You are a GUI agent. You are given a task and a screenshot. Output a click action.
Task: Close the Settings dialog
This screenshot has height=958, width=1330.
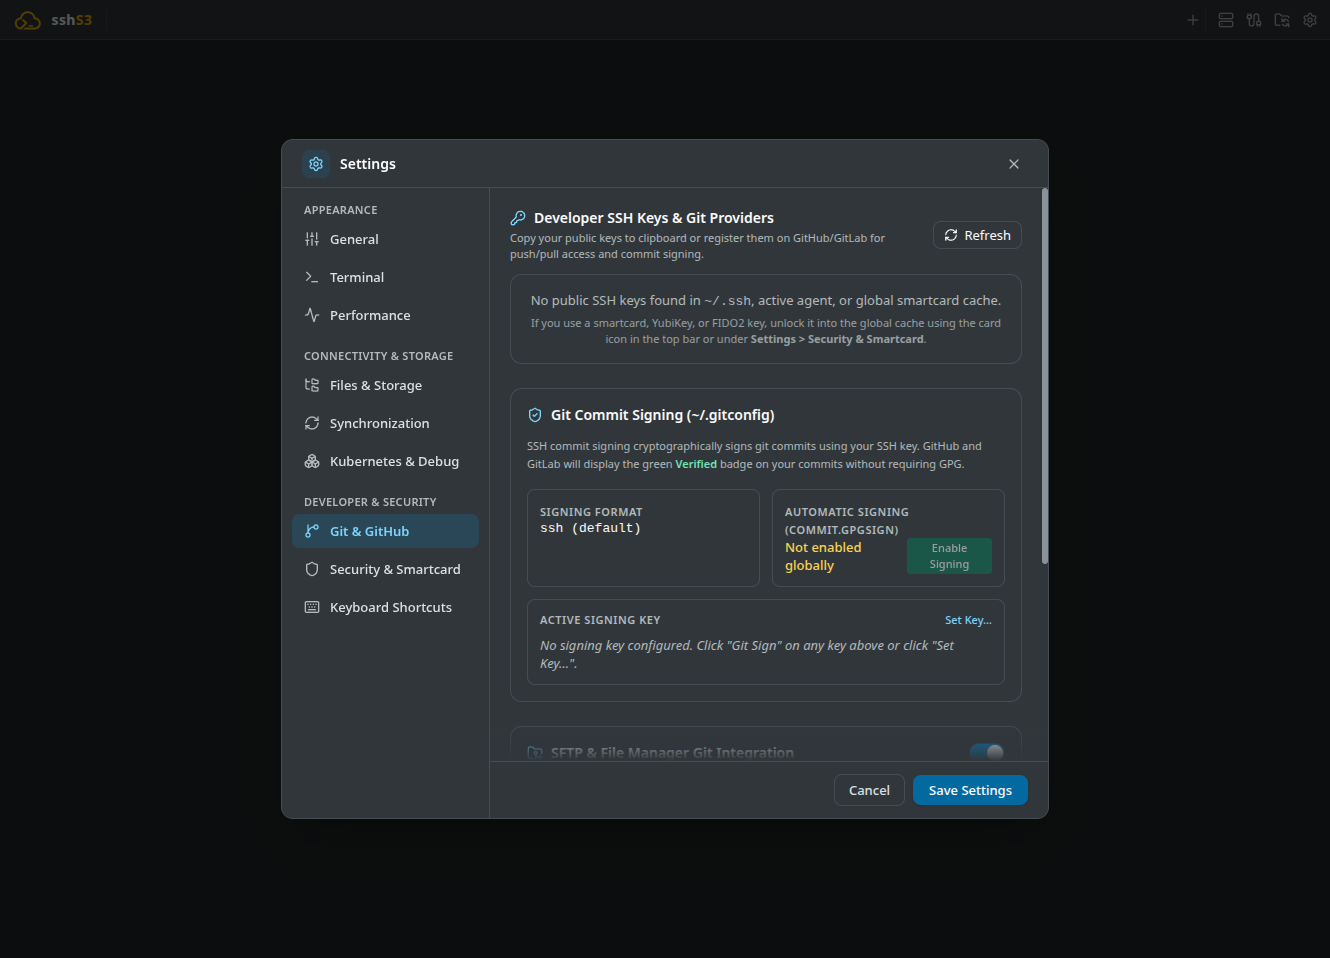(x=1014, y=164)
